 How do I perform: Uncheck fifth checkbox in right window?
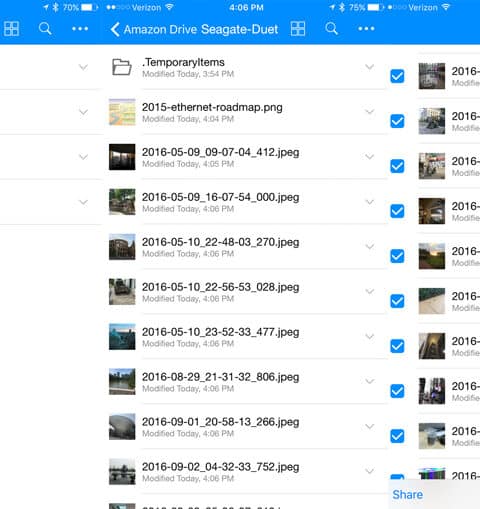click(397, 256)
